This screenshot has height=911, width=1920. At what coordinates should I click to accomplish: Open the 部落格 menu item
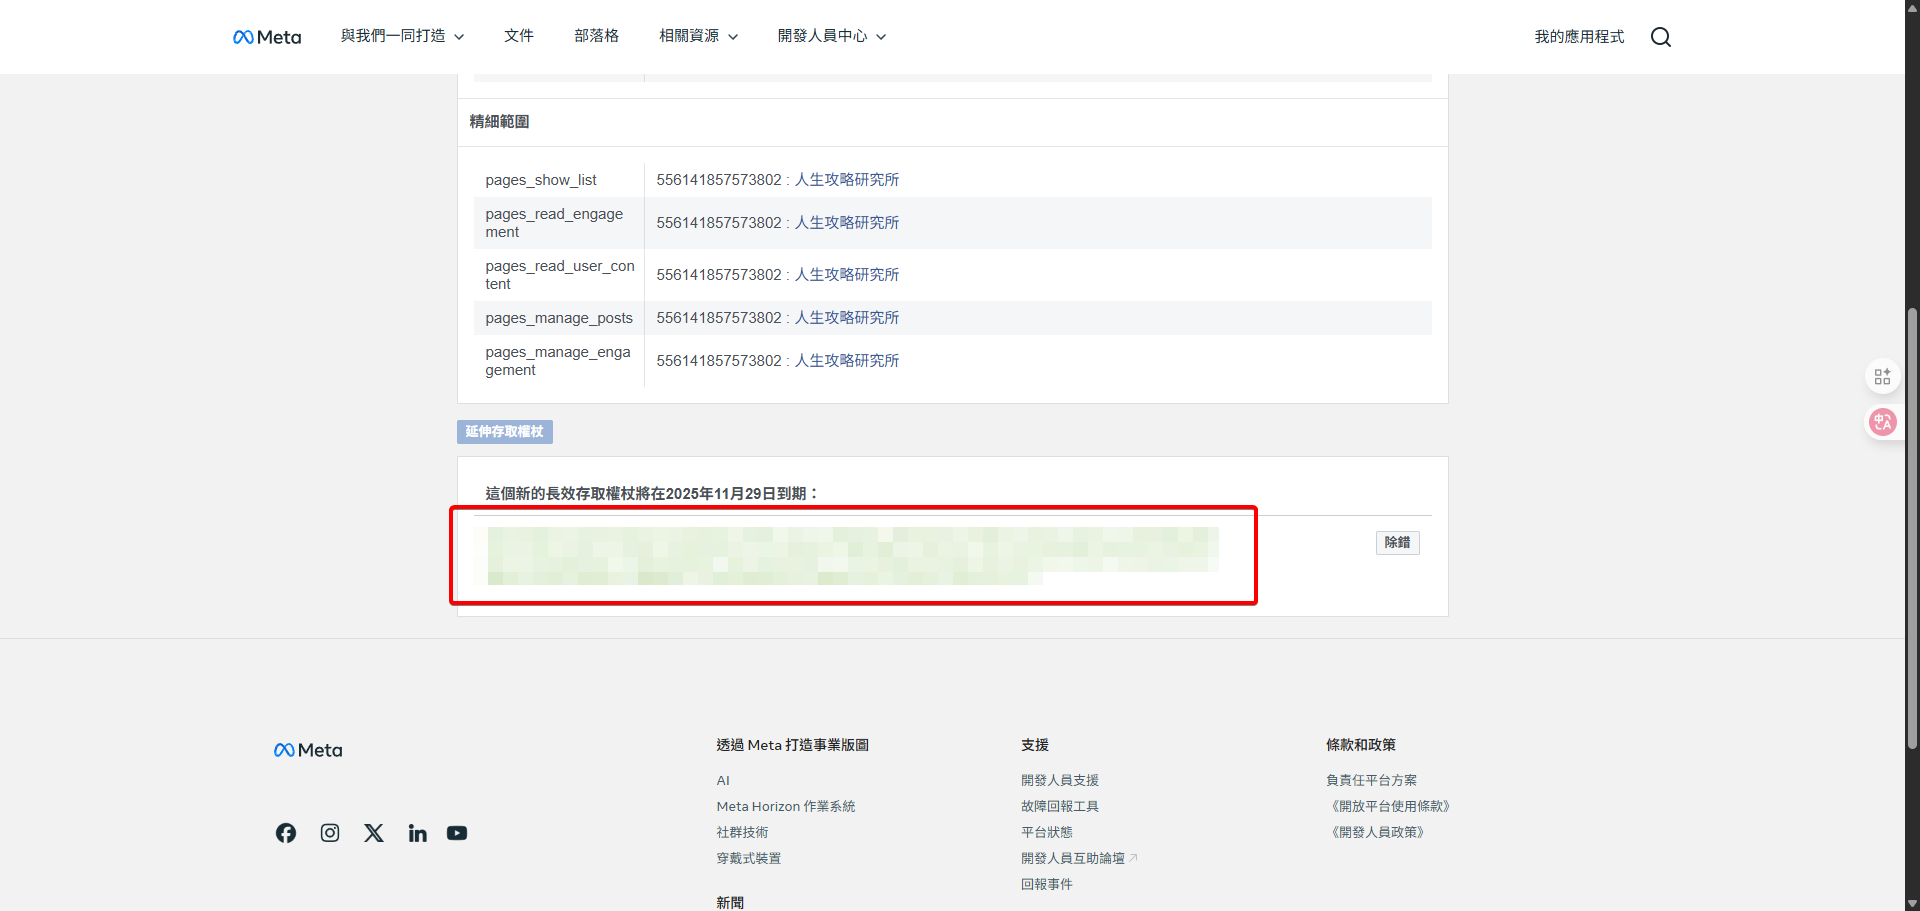tap(597, 36)
